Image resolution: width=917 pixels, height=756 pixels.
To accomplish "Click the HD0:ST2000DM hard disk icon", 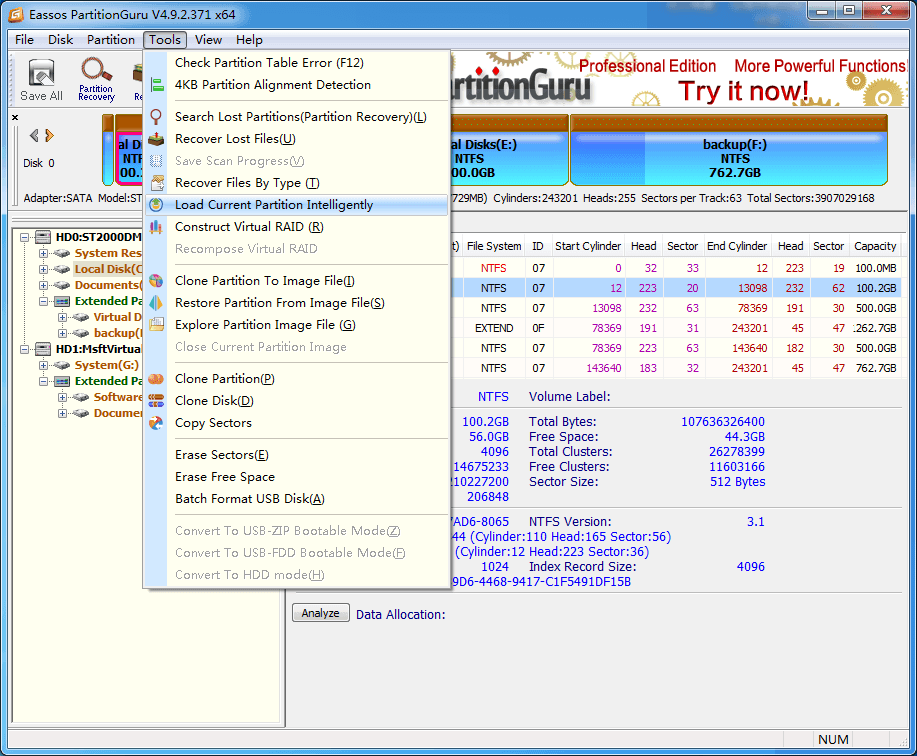I will 43,237.
